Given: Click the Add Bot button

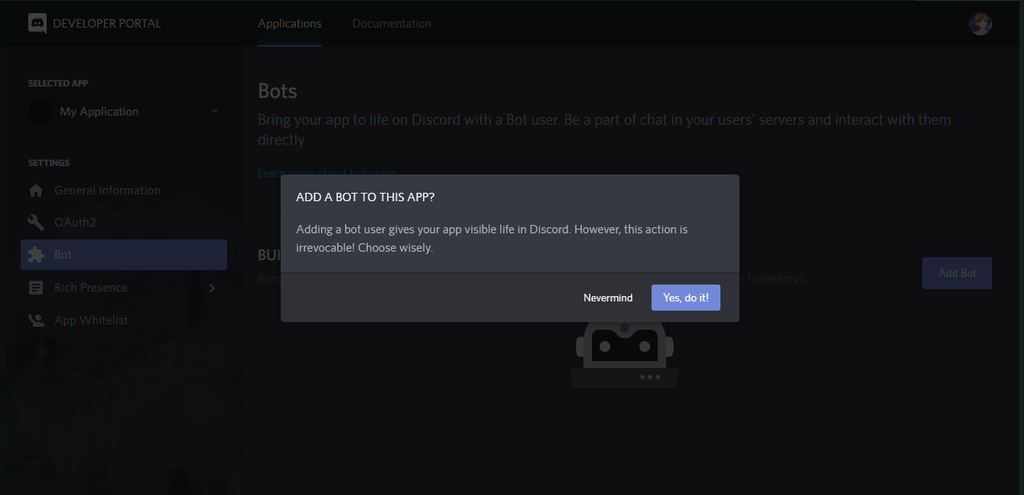Looking at the screenshot, I should [957, 273].
